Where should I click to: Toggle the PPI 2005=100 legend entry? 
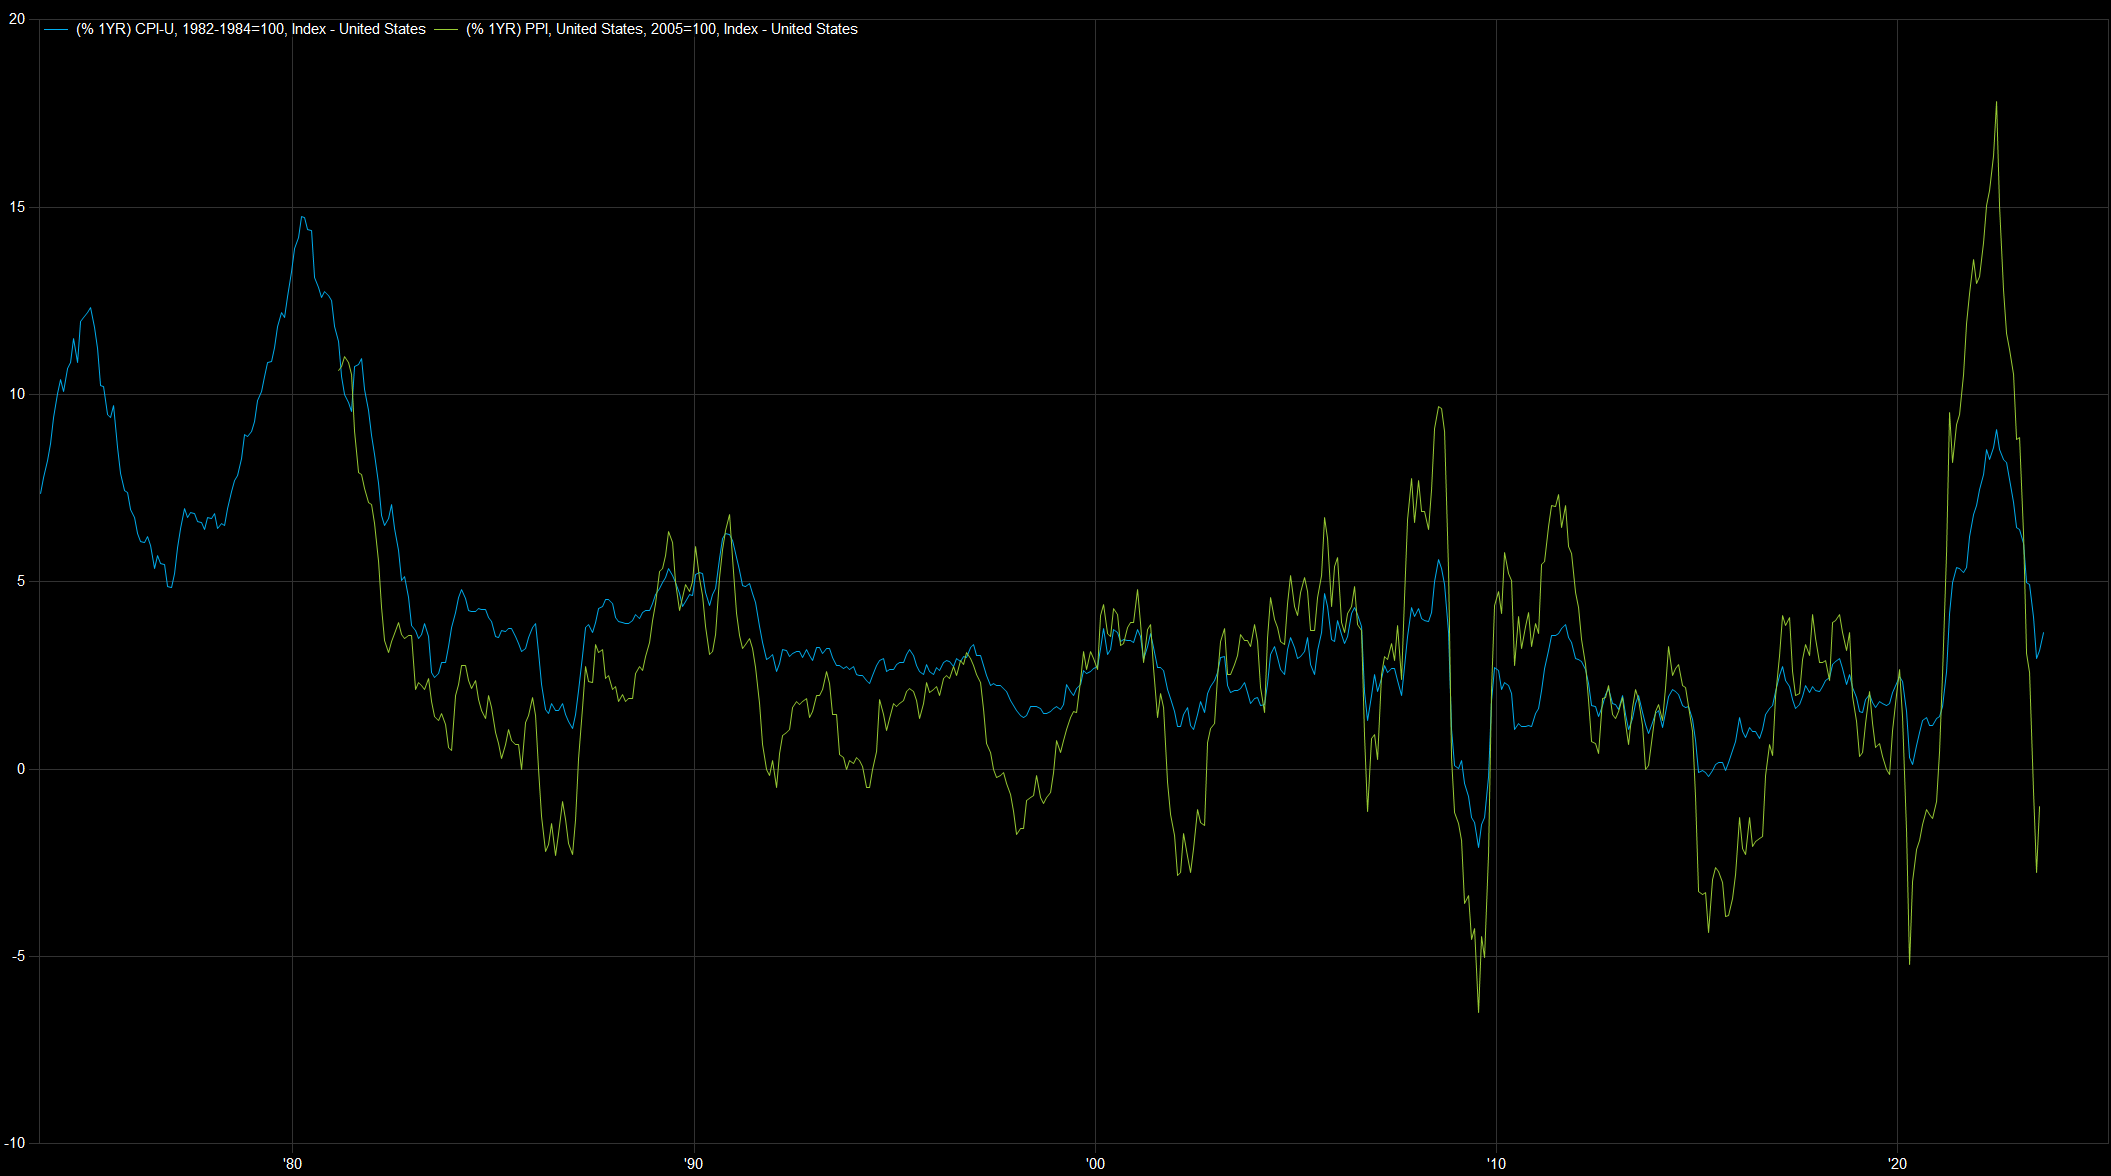(661, 29)
